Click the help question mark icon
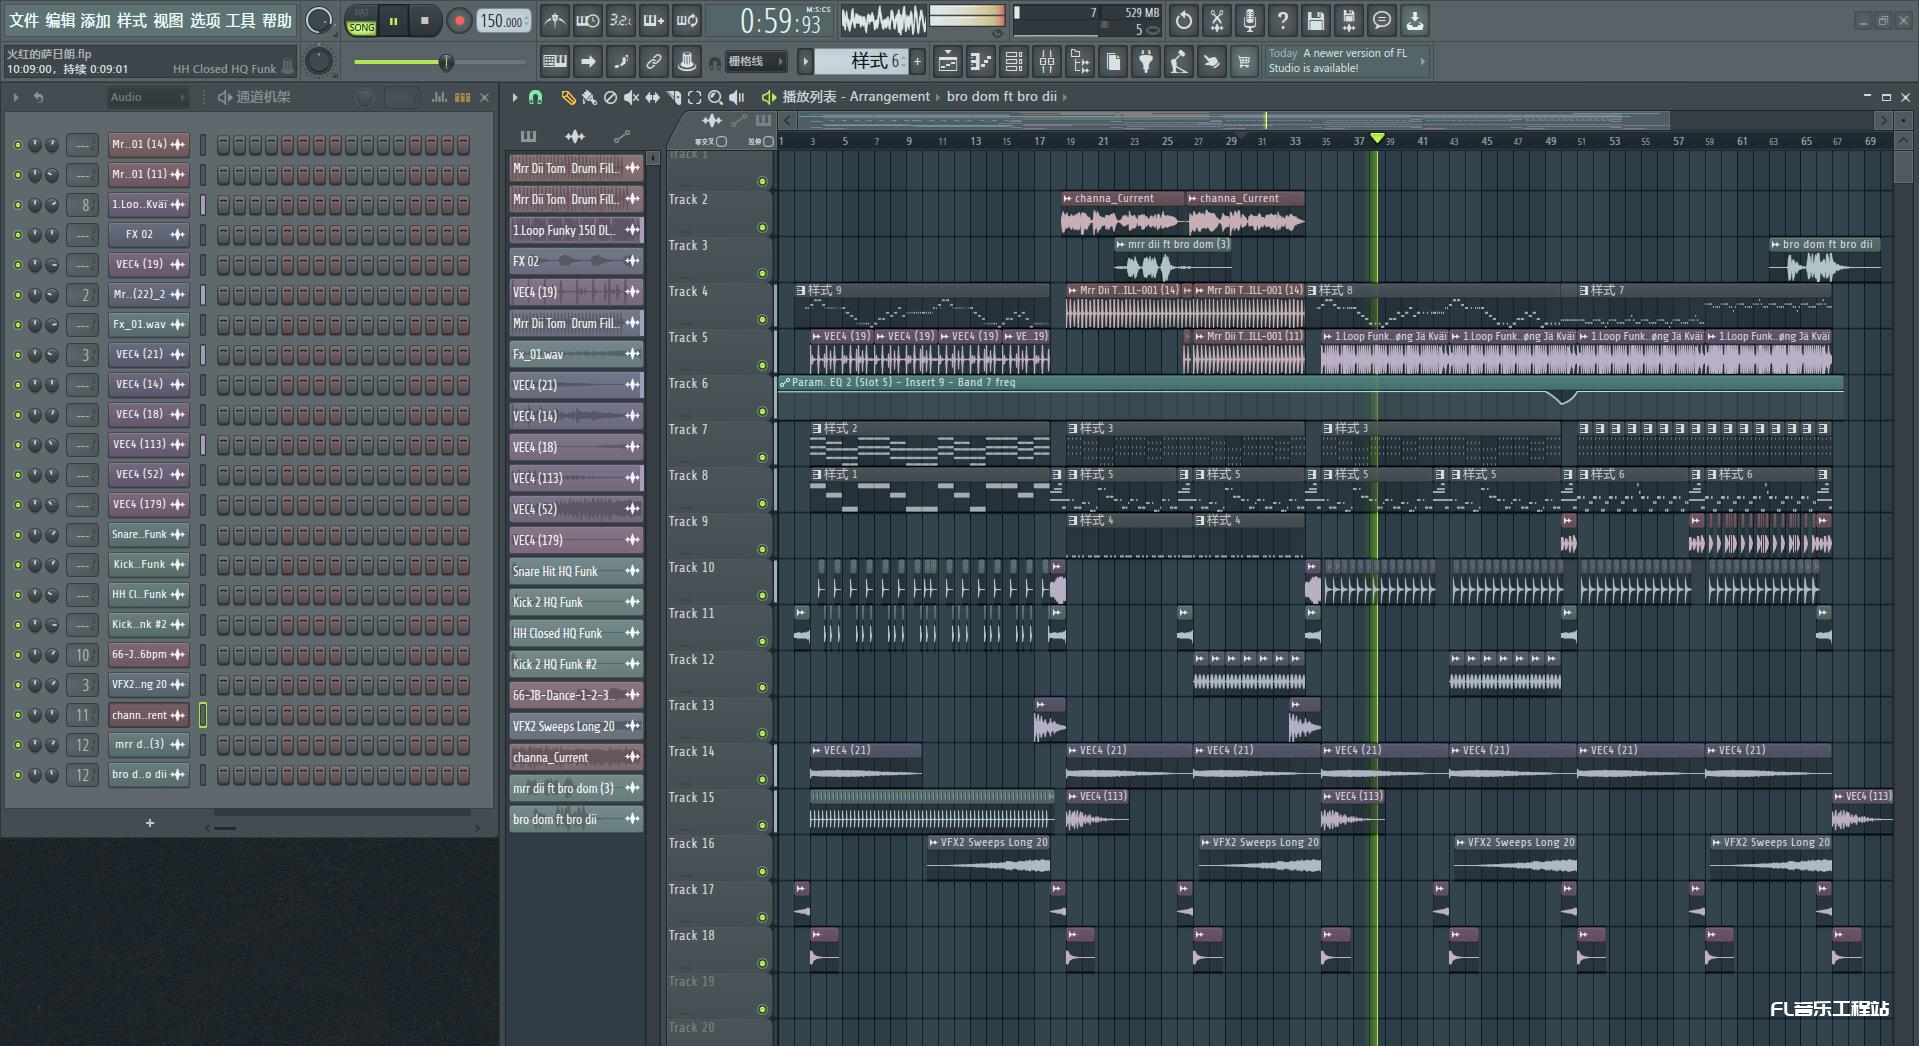Image resolution: width=1919 pixels, height=1046 pixels. 1282,20
